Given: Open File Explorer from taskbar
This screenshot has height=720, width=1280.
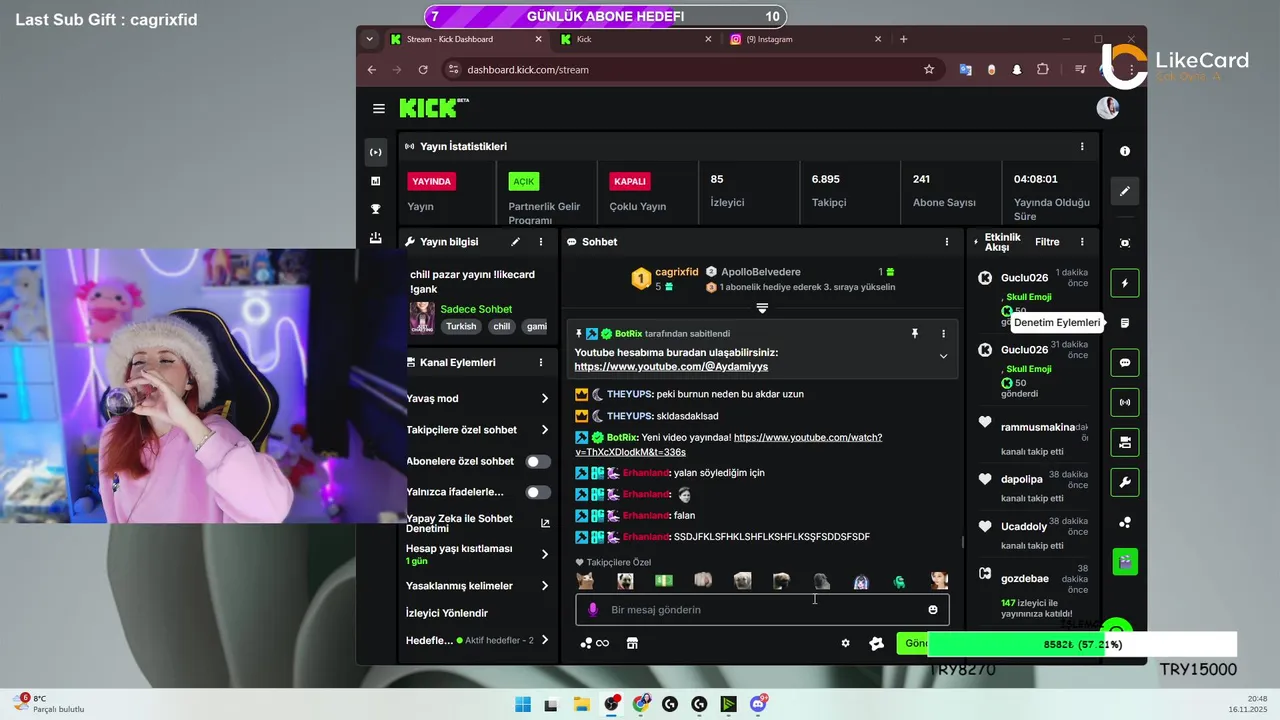Looking at the screenshot, I should 582,705.
